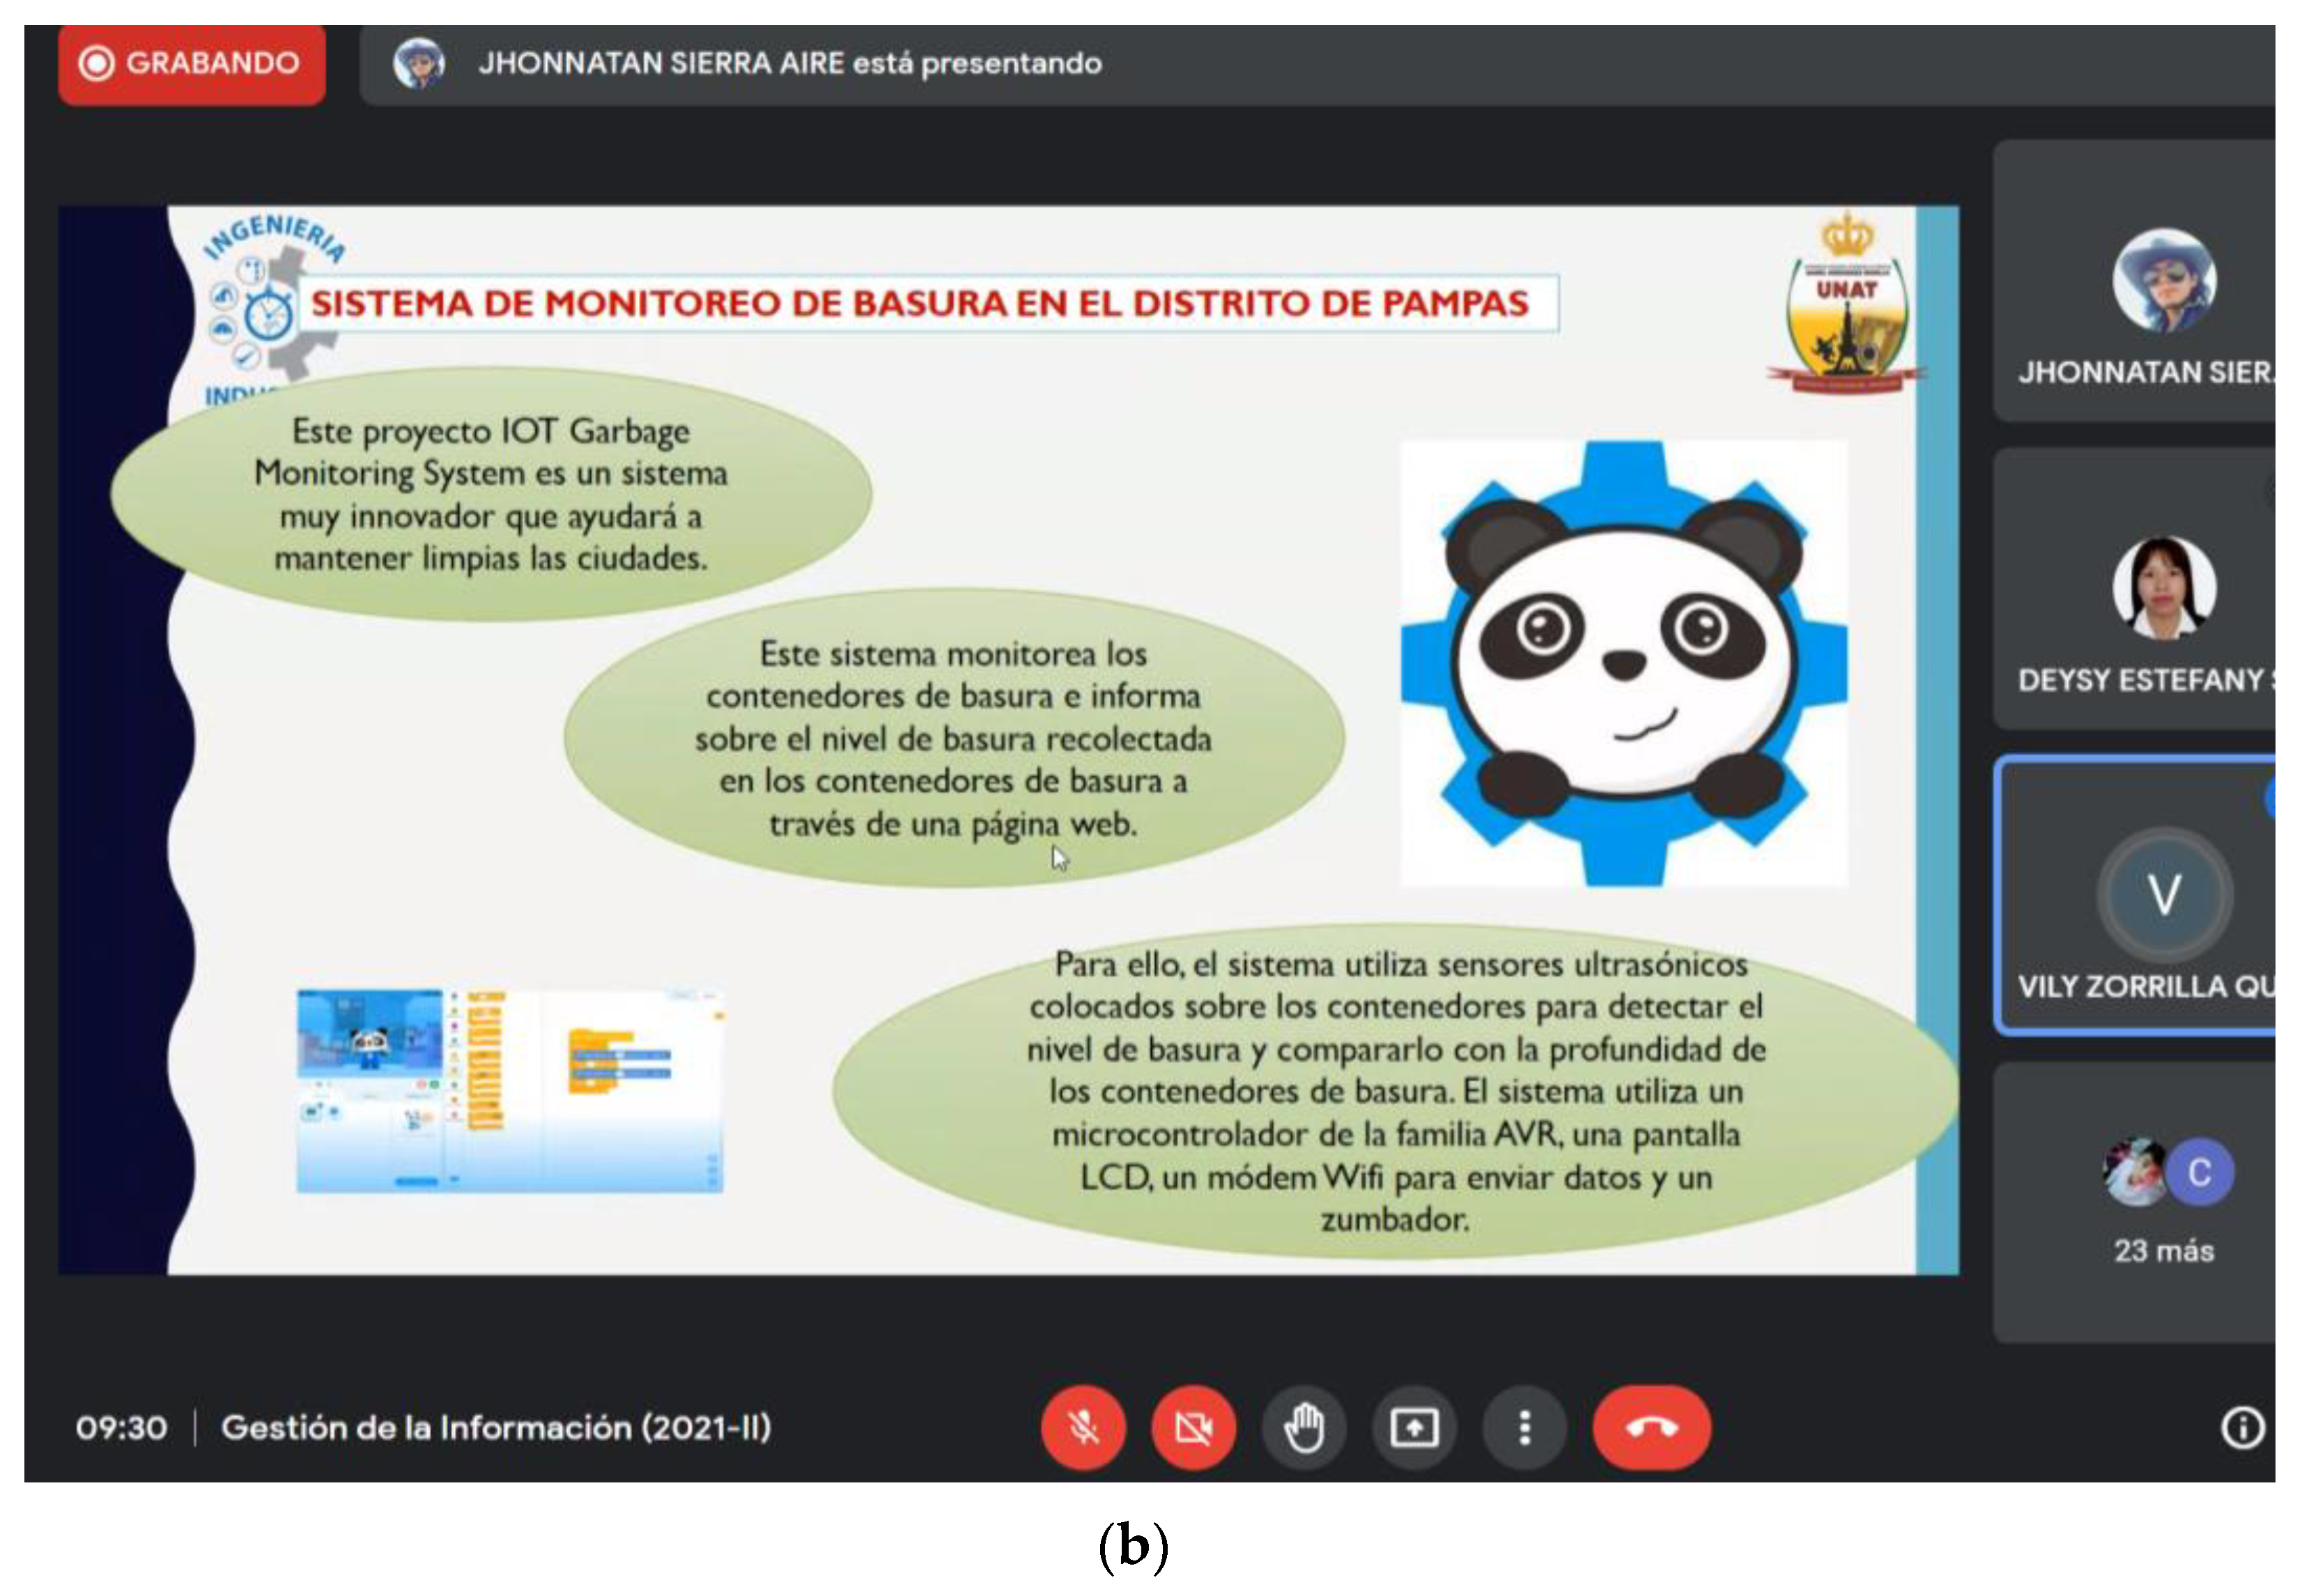Select VILY ZORRILLA participant tile

point(2140,895)
